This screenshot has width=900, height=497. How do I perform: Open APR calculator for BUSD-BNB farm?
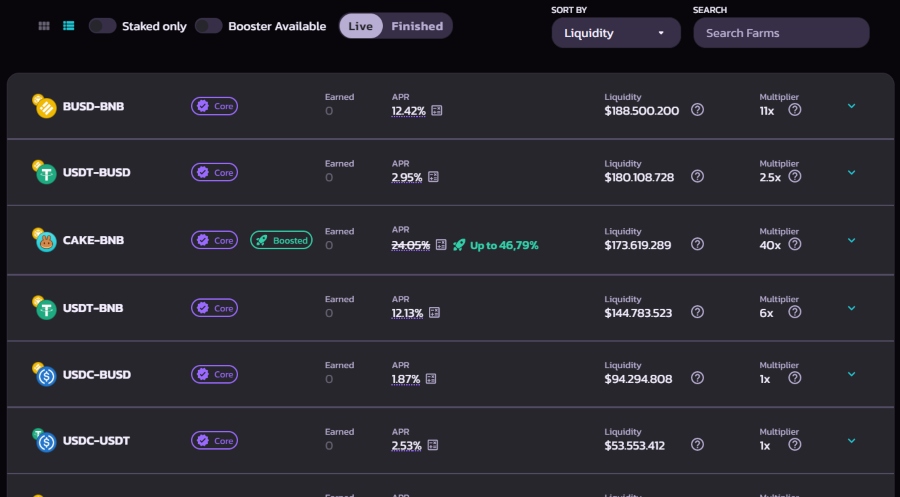[x=436, y=111]
